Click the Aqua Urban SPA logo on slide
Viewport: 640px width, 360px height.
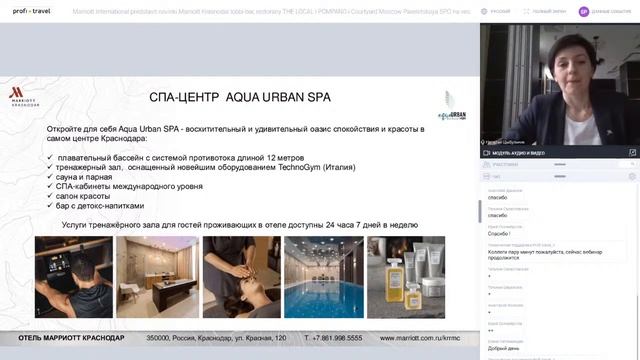[452, 106]
